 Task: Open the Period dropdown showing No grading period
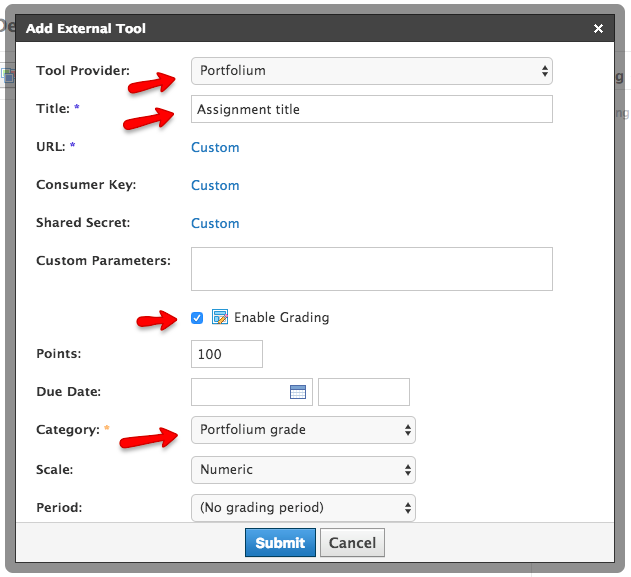[303, 508]
